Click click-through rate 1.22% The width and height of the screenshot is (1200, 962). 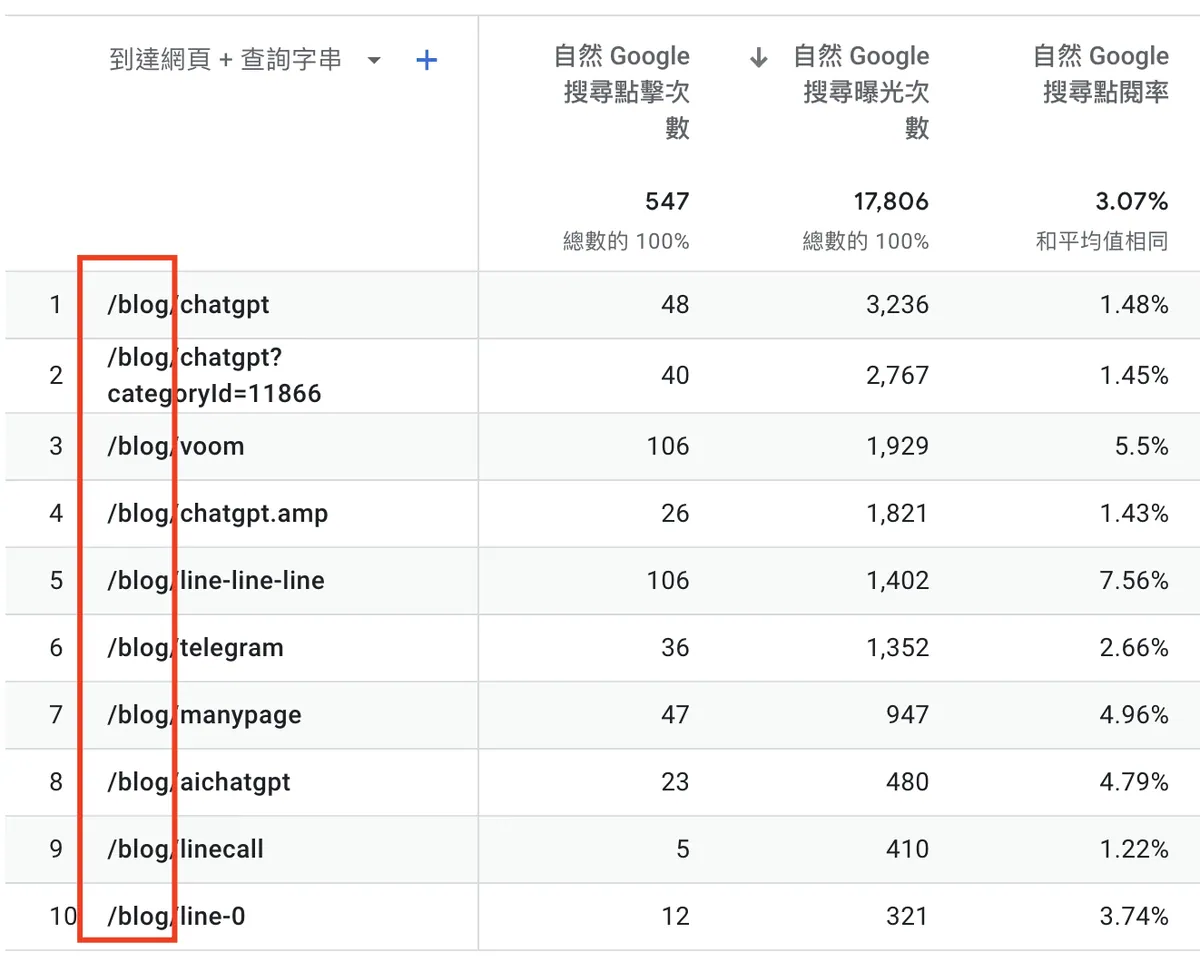click(1134, 849)
